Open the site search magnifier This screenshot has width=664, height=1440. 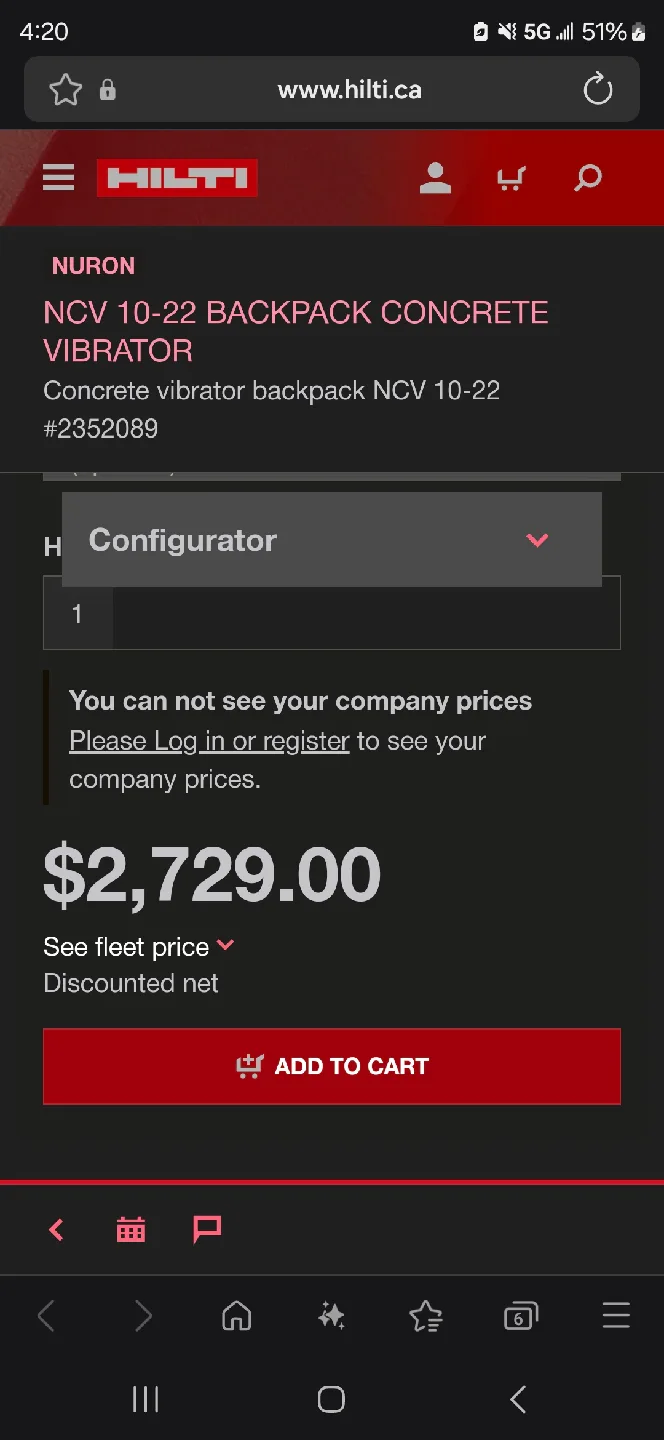588,179
